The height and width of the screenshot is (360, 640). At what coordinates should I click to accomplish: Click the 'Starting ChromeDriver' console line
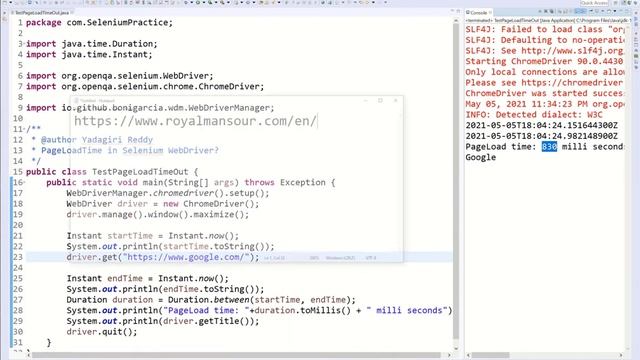544,61
